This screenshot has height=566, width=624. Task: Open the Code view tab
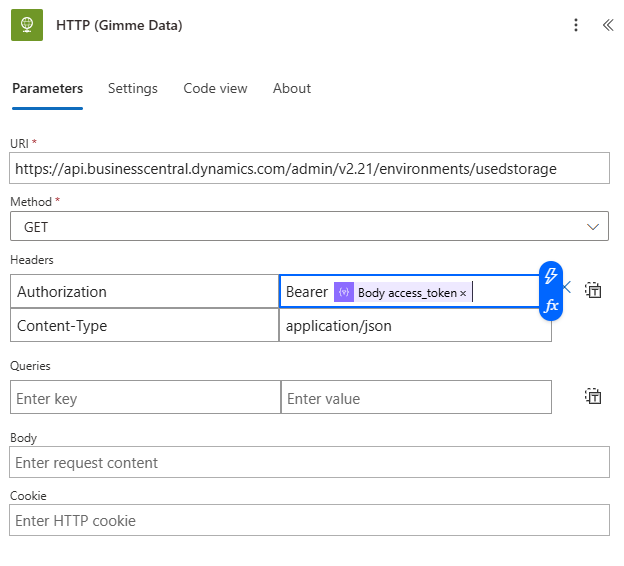tap(215, 88)
